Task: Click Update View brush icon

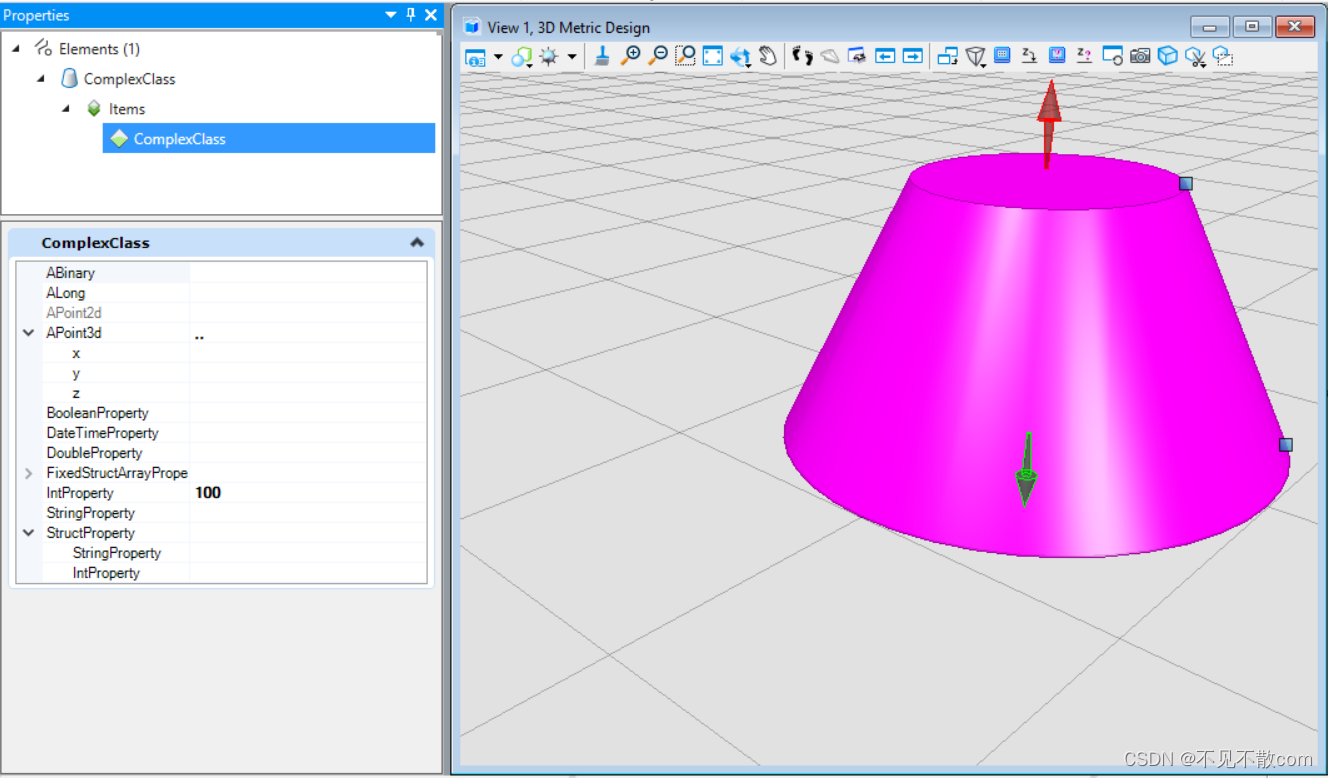Action: [x=602, y=56]
